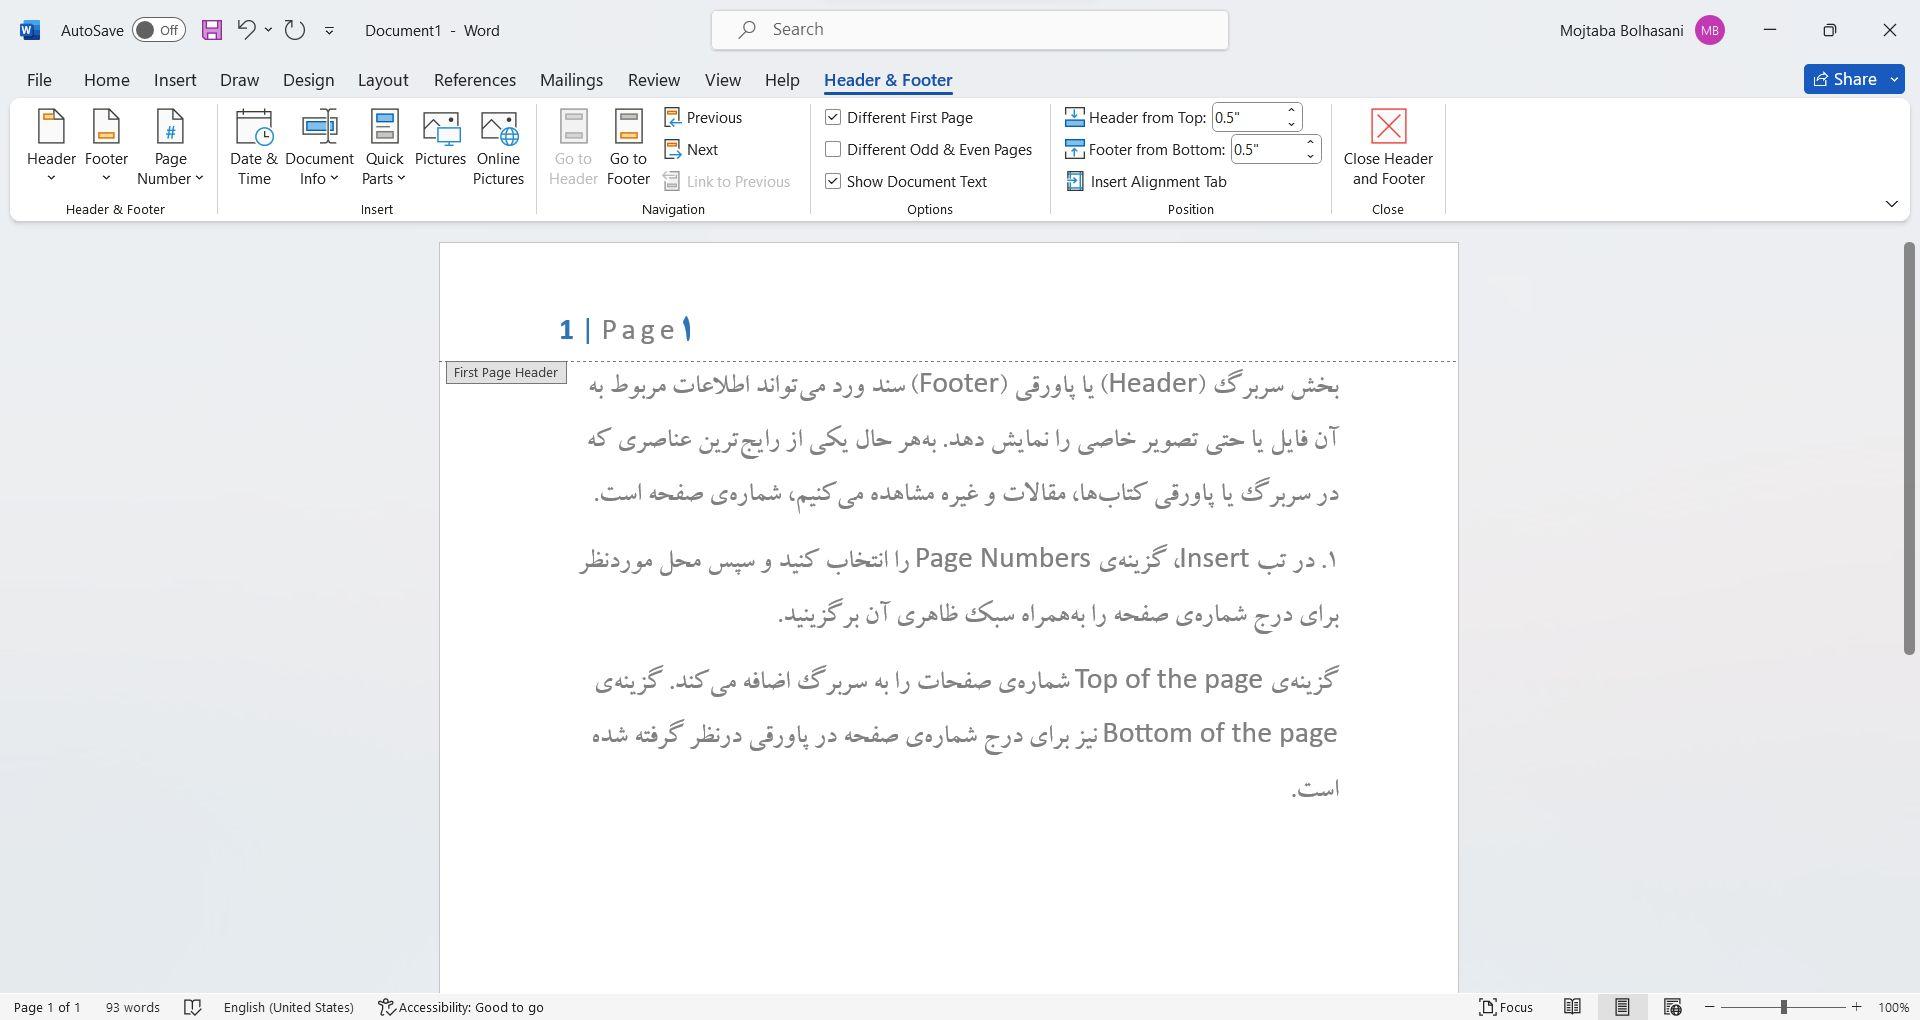Click the Share button

tap(1844, 79)
